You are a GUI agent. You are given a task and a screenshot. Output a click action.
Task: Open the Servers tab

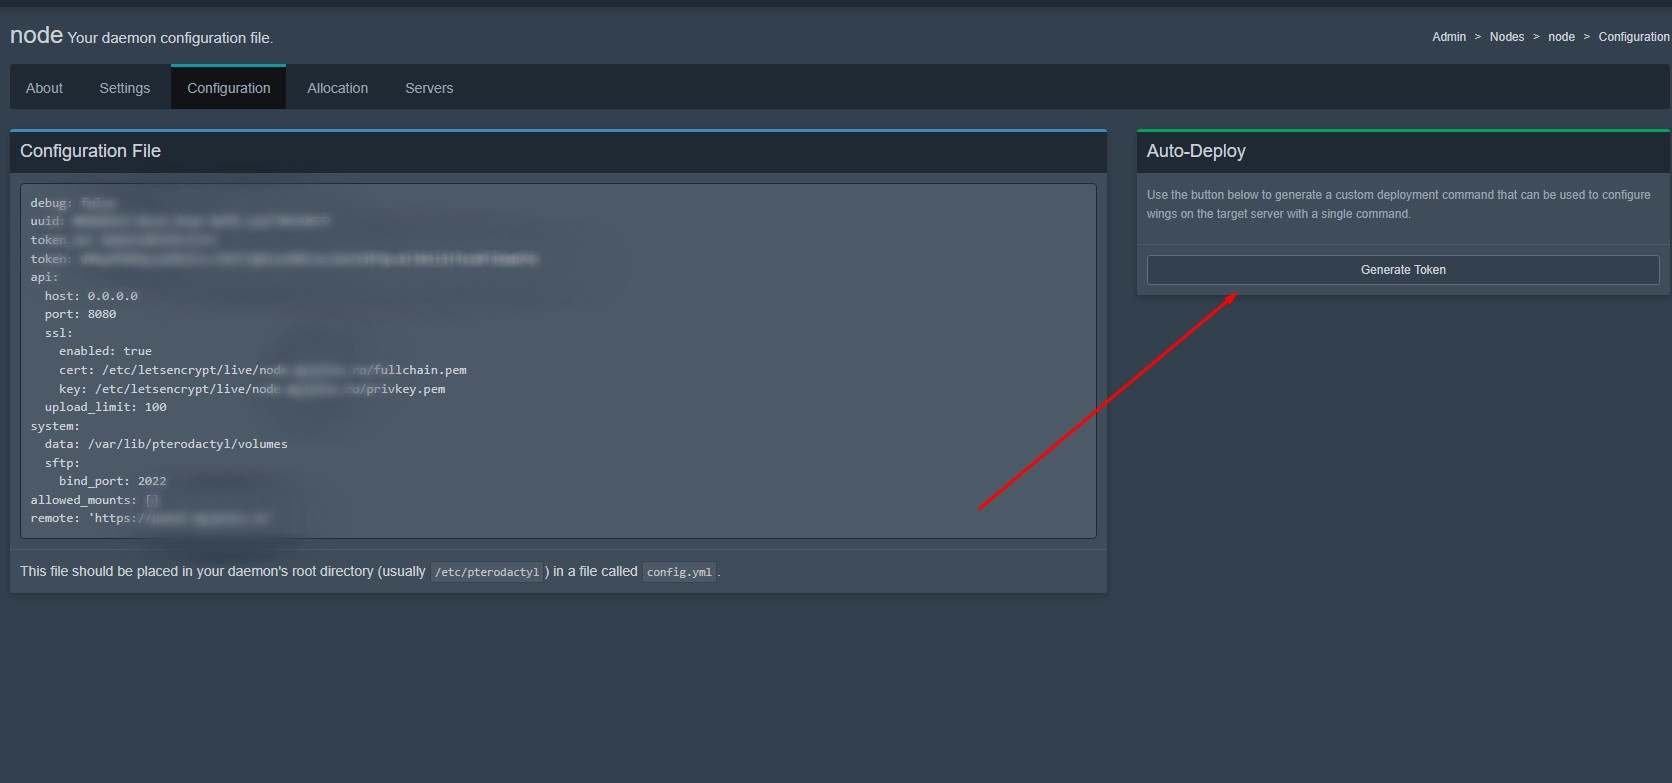click(x=429, y=88)
